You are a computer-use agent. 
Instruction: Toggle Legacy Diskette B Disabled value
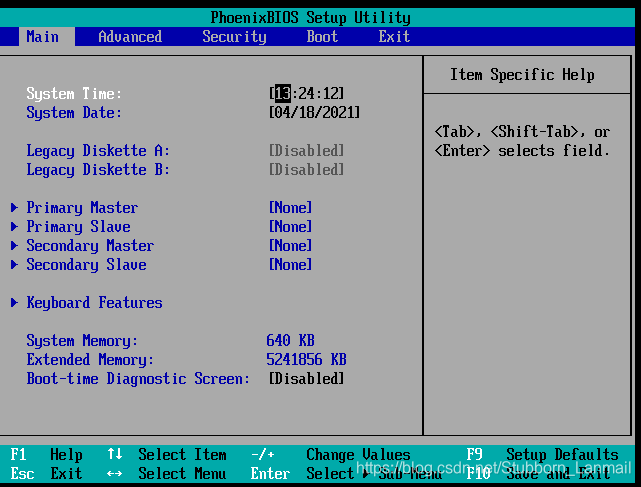(307, 170)
